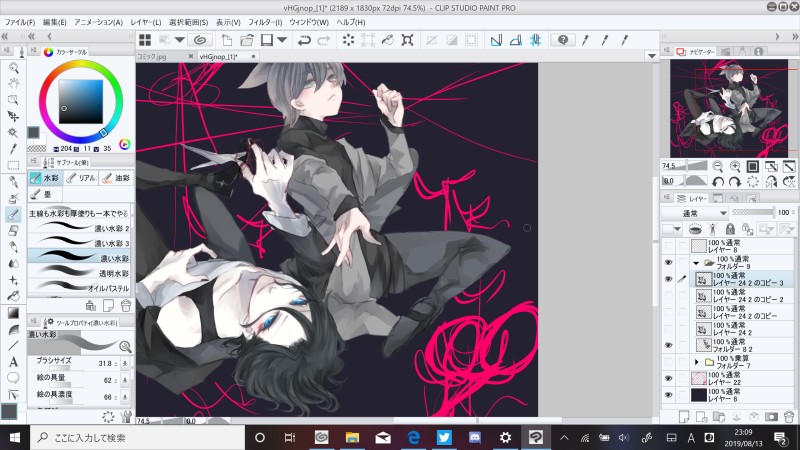The image size is (800, 450).
Task: Zoom out in Navigator panel
Action: point(718,166)
